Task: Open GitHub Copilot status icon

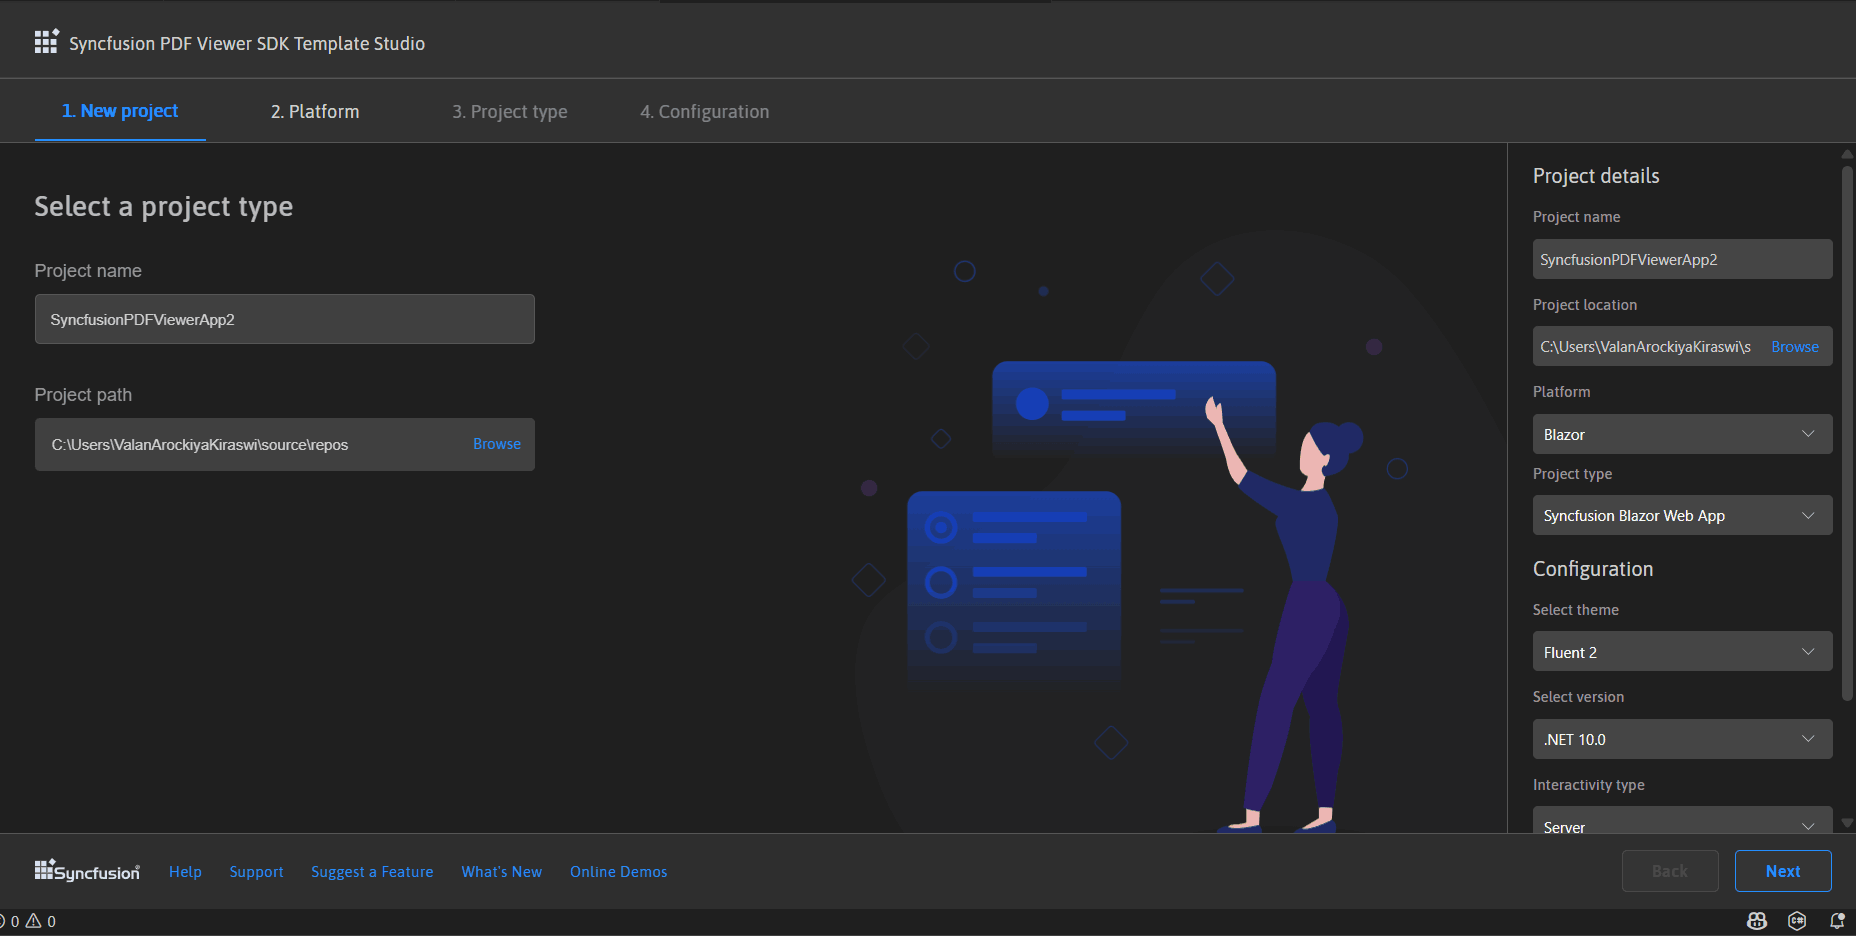Action: coord(1757,921)
